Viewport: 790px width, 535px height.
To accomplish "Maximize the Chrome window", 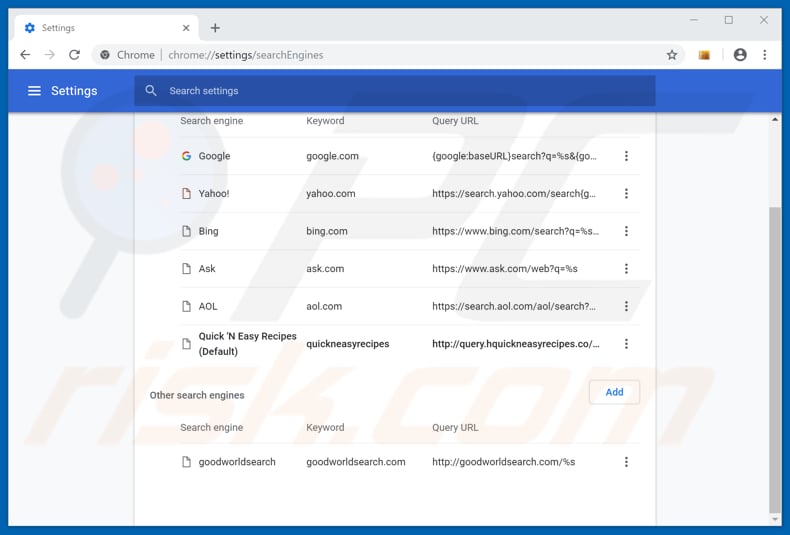I will [x=729, y=20].
